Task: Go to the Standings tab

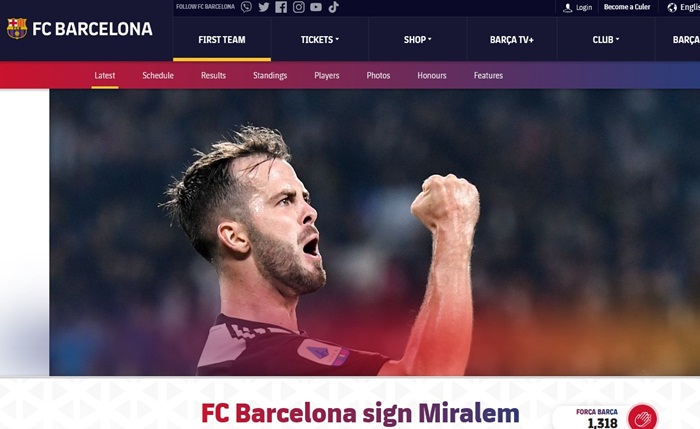Action: click(270, 75)
